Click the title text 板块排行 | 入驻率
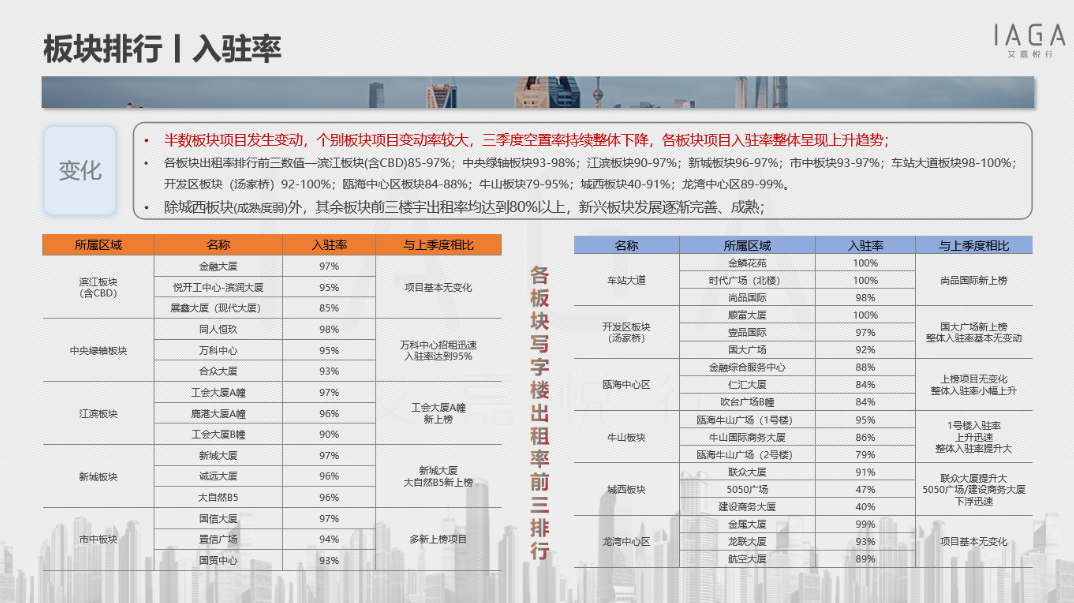 162,49
